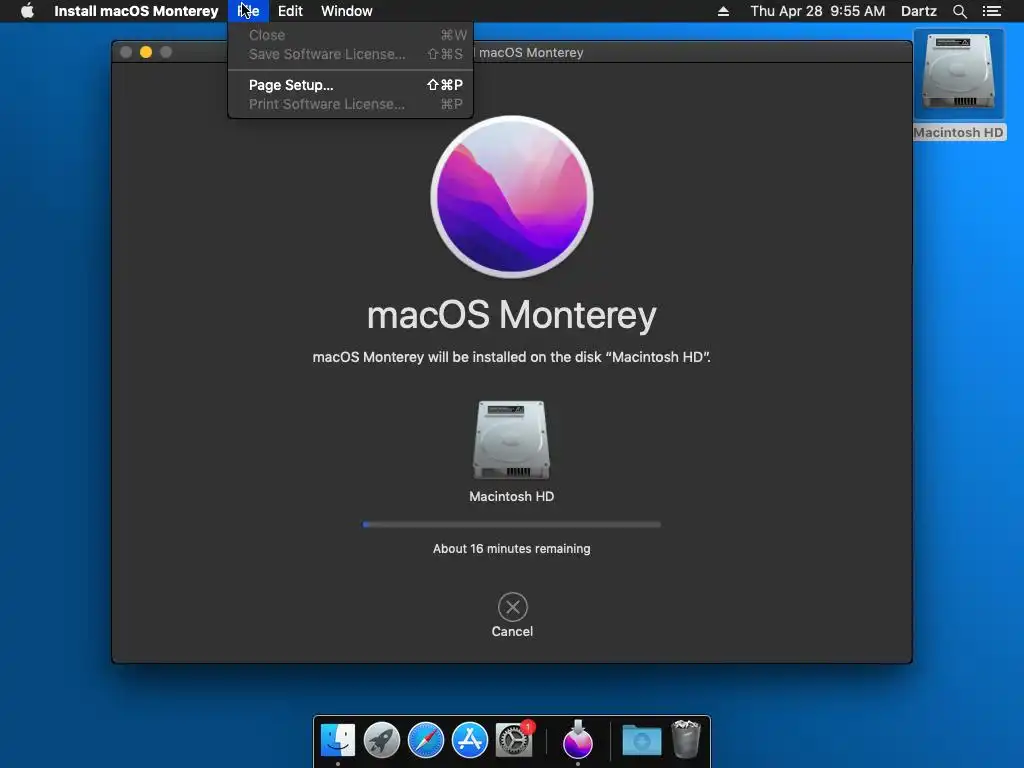This screenshot has width=1024, height=768.
Task: Click the date and time in menu bar
Action: (818, 11)
